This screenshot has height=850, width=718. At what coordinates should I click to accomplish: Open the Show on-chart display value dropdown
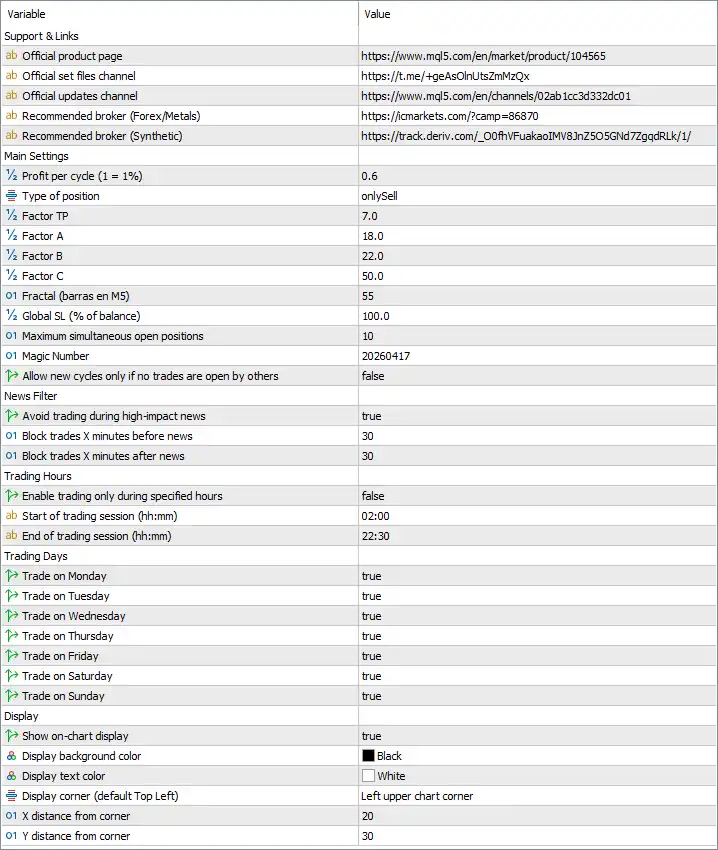(x=537, y=736)
